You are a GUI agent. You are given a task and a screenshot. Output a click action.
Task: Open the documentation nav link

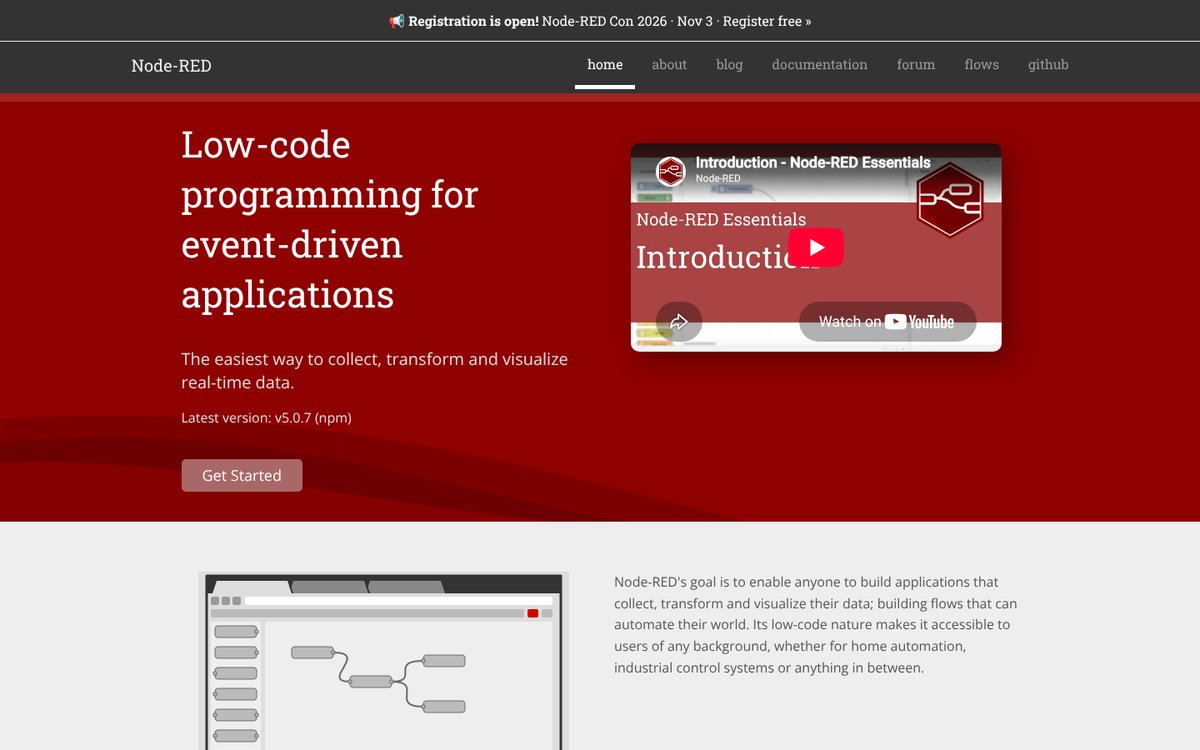[x=819, y=65]
